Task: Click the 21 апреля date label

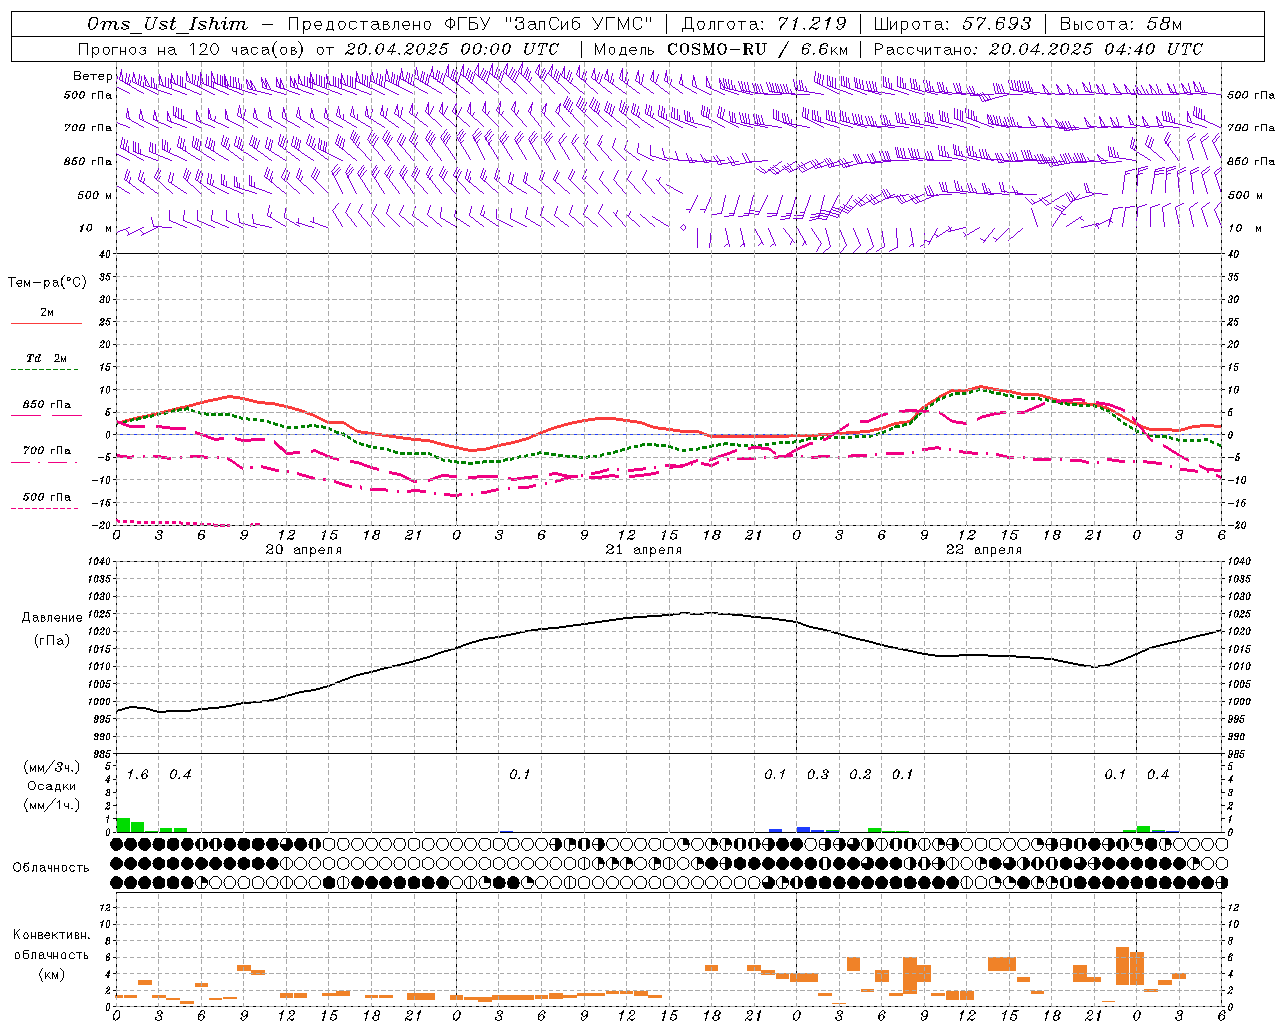Action: pos(643,549)
